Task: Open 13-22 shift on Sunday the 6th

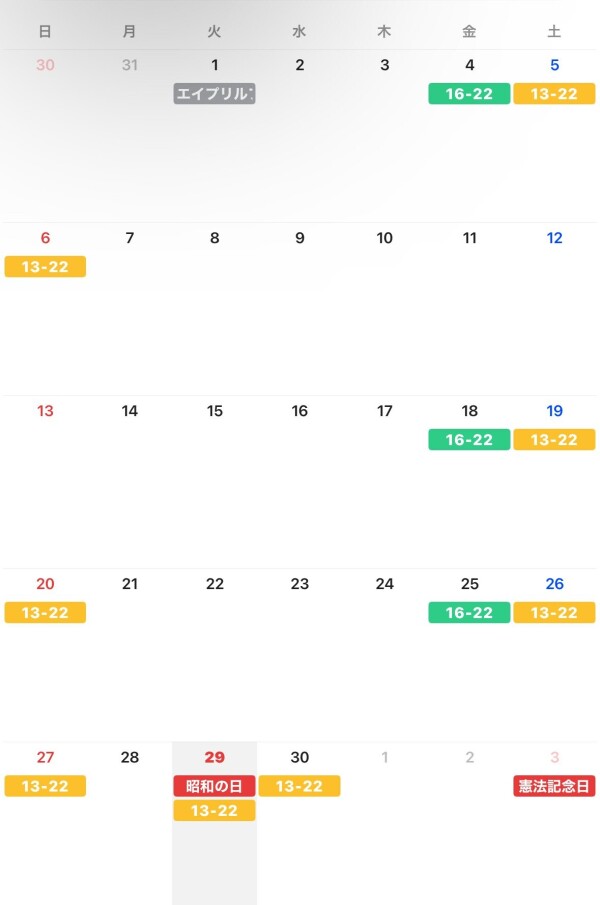Action: coord(45,267)
